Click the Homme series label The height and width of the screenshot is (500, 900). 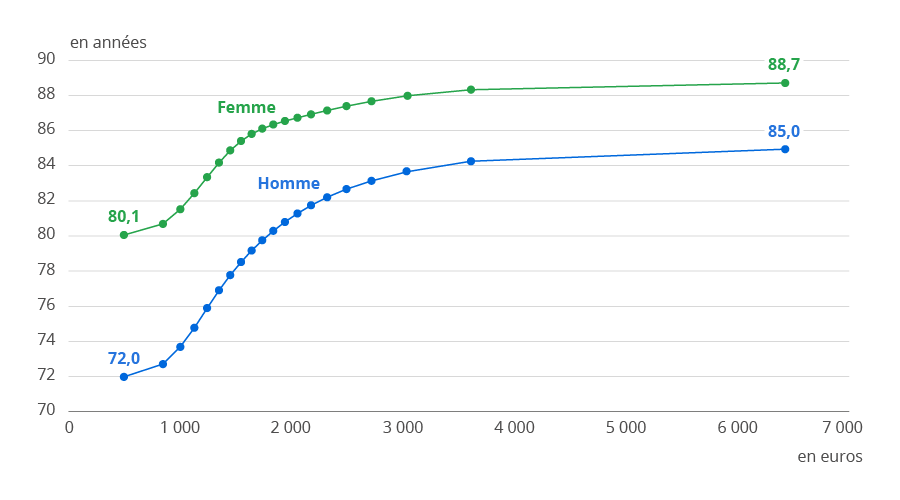289,184
